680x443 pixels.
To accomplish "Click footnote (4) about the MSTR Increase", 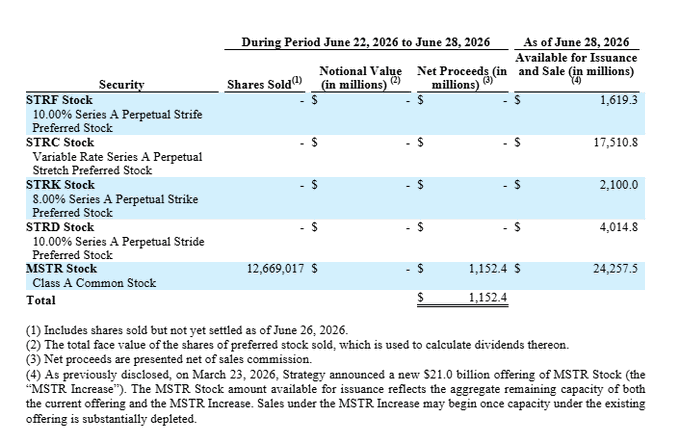I will click(x=336, y=397).
